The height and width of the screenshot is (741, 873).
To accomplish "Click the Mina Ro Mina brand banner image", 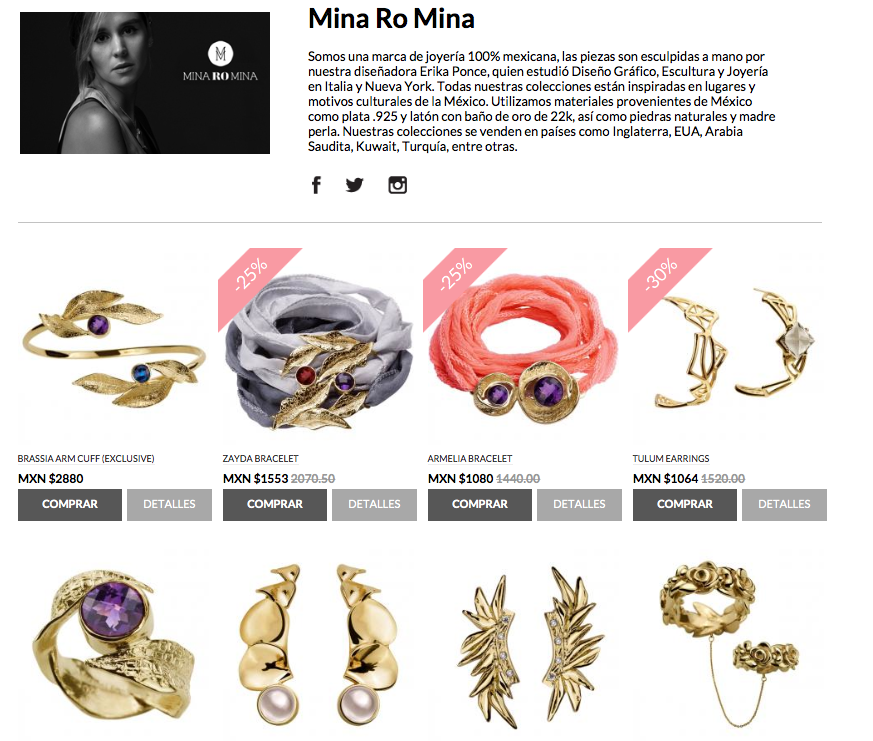I will tap(145, 83).
